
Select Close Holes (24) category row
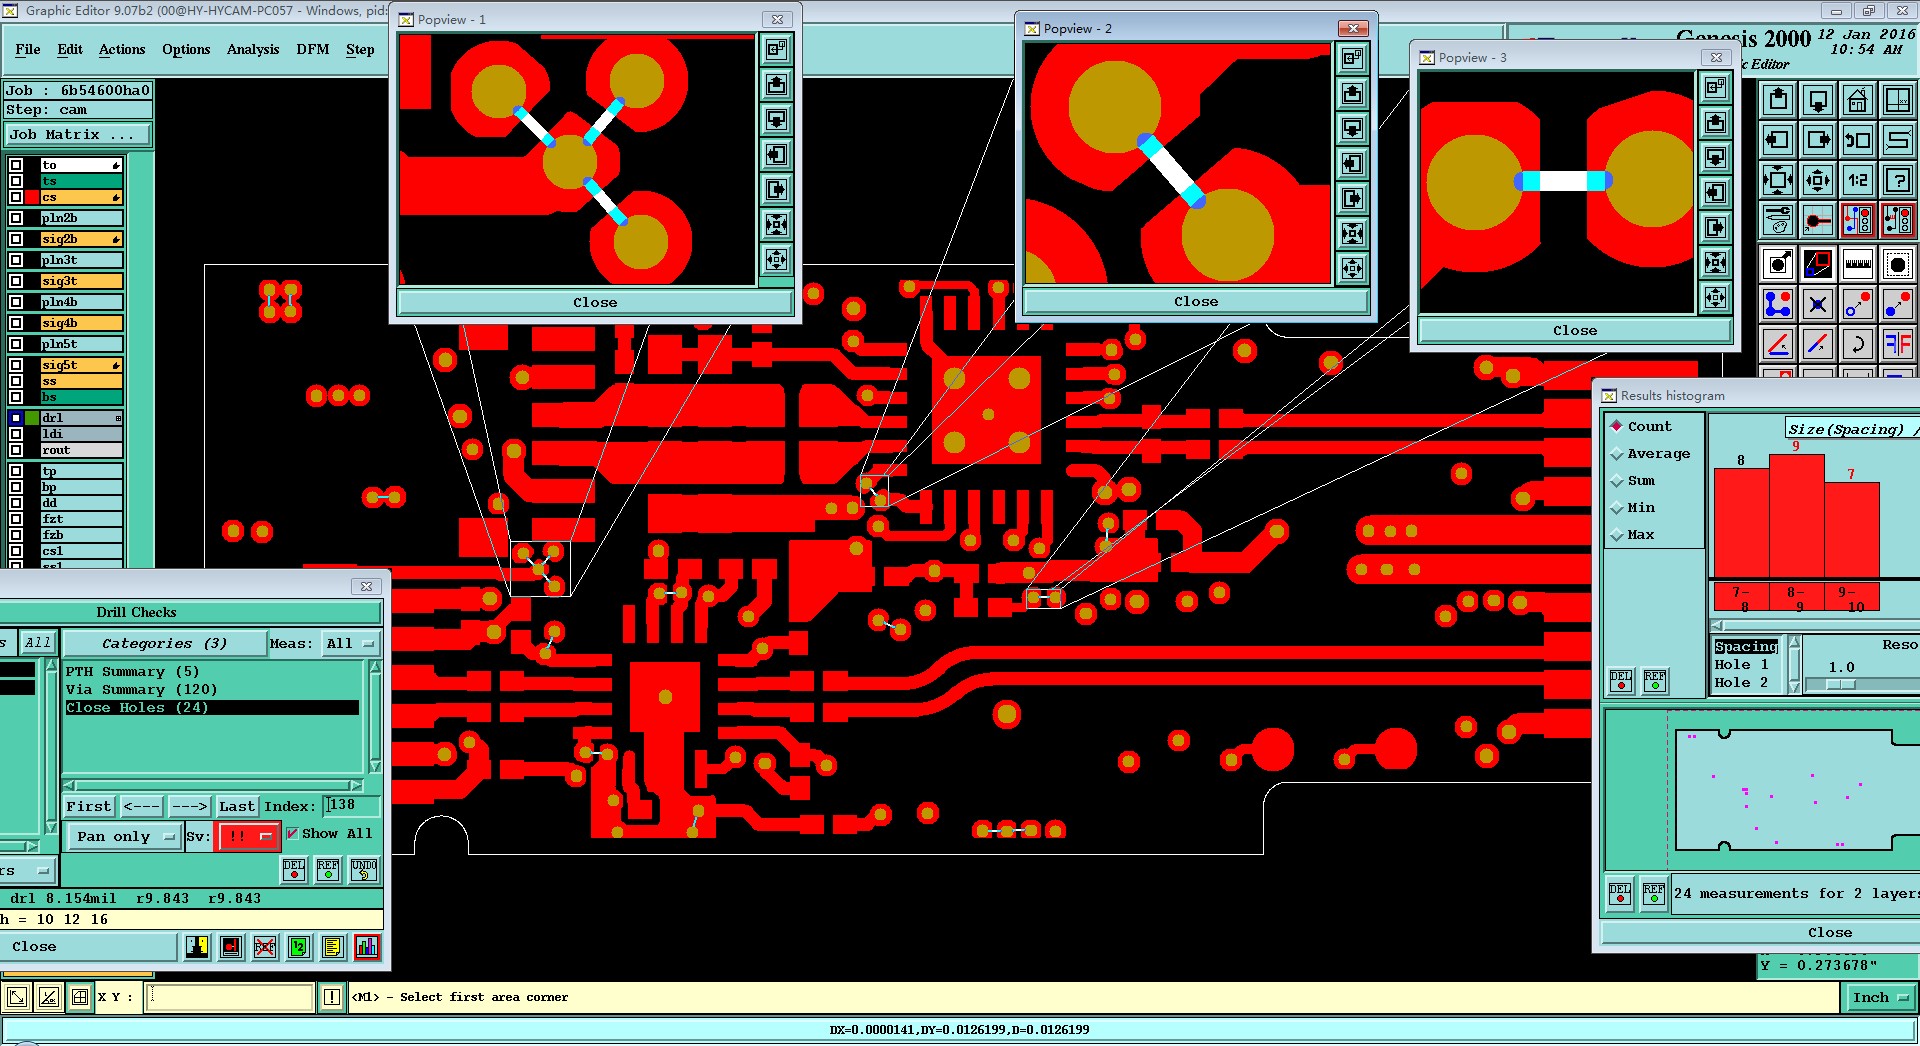click(x=211, y=707)
